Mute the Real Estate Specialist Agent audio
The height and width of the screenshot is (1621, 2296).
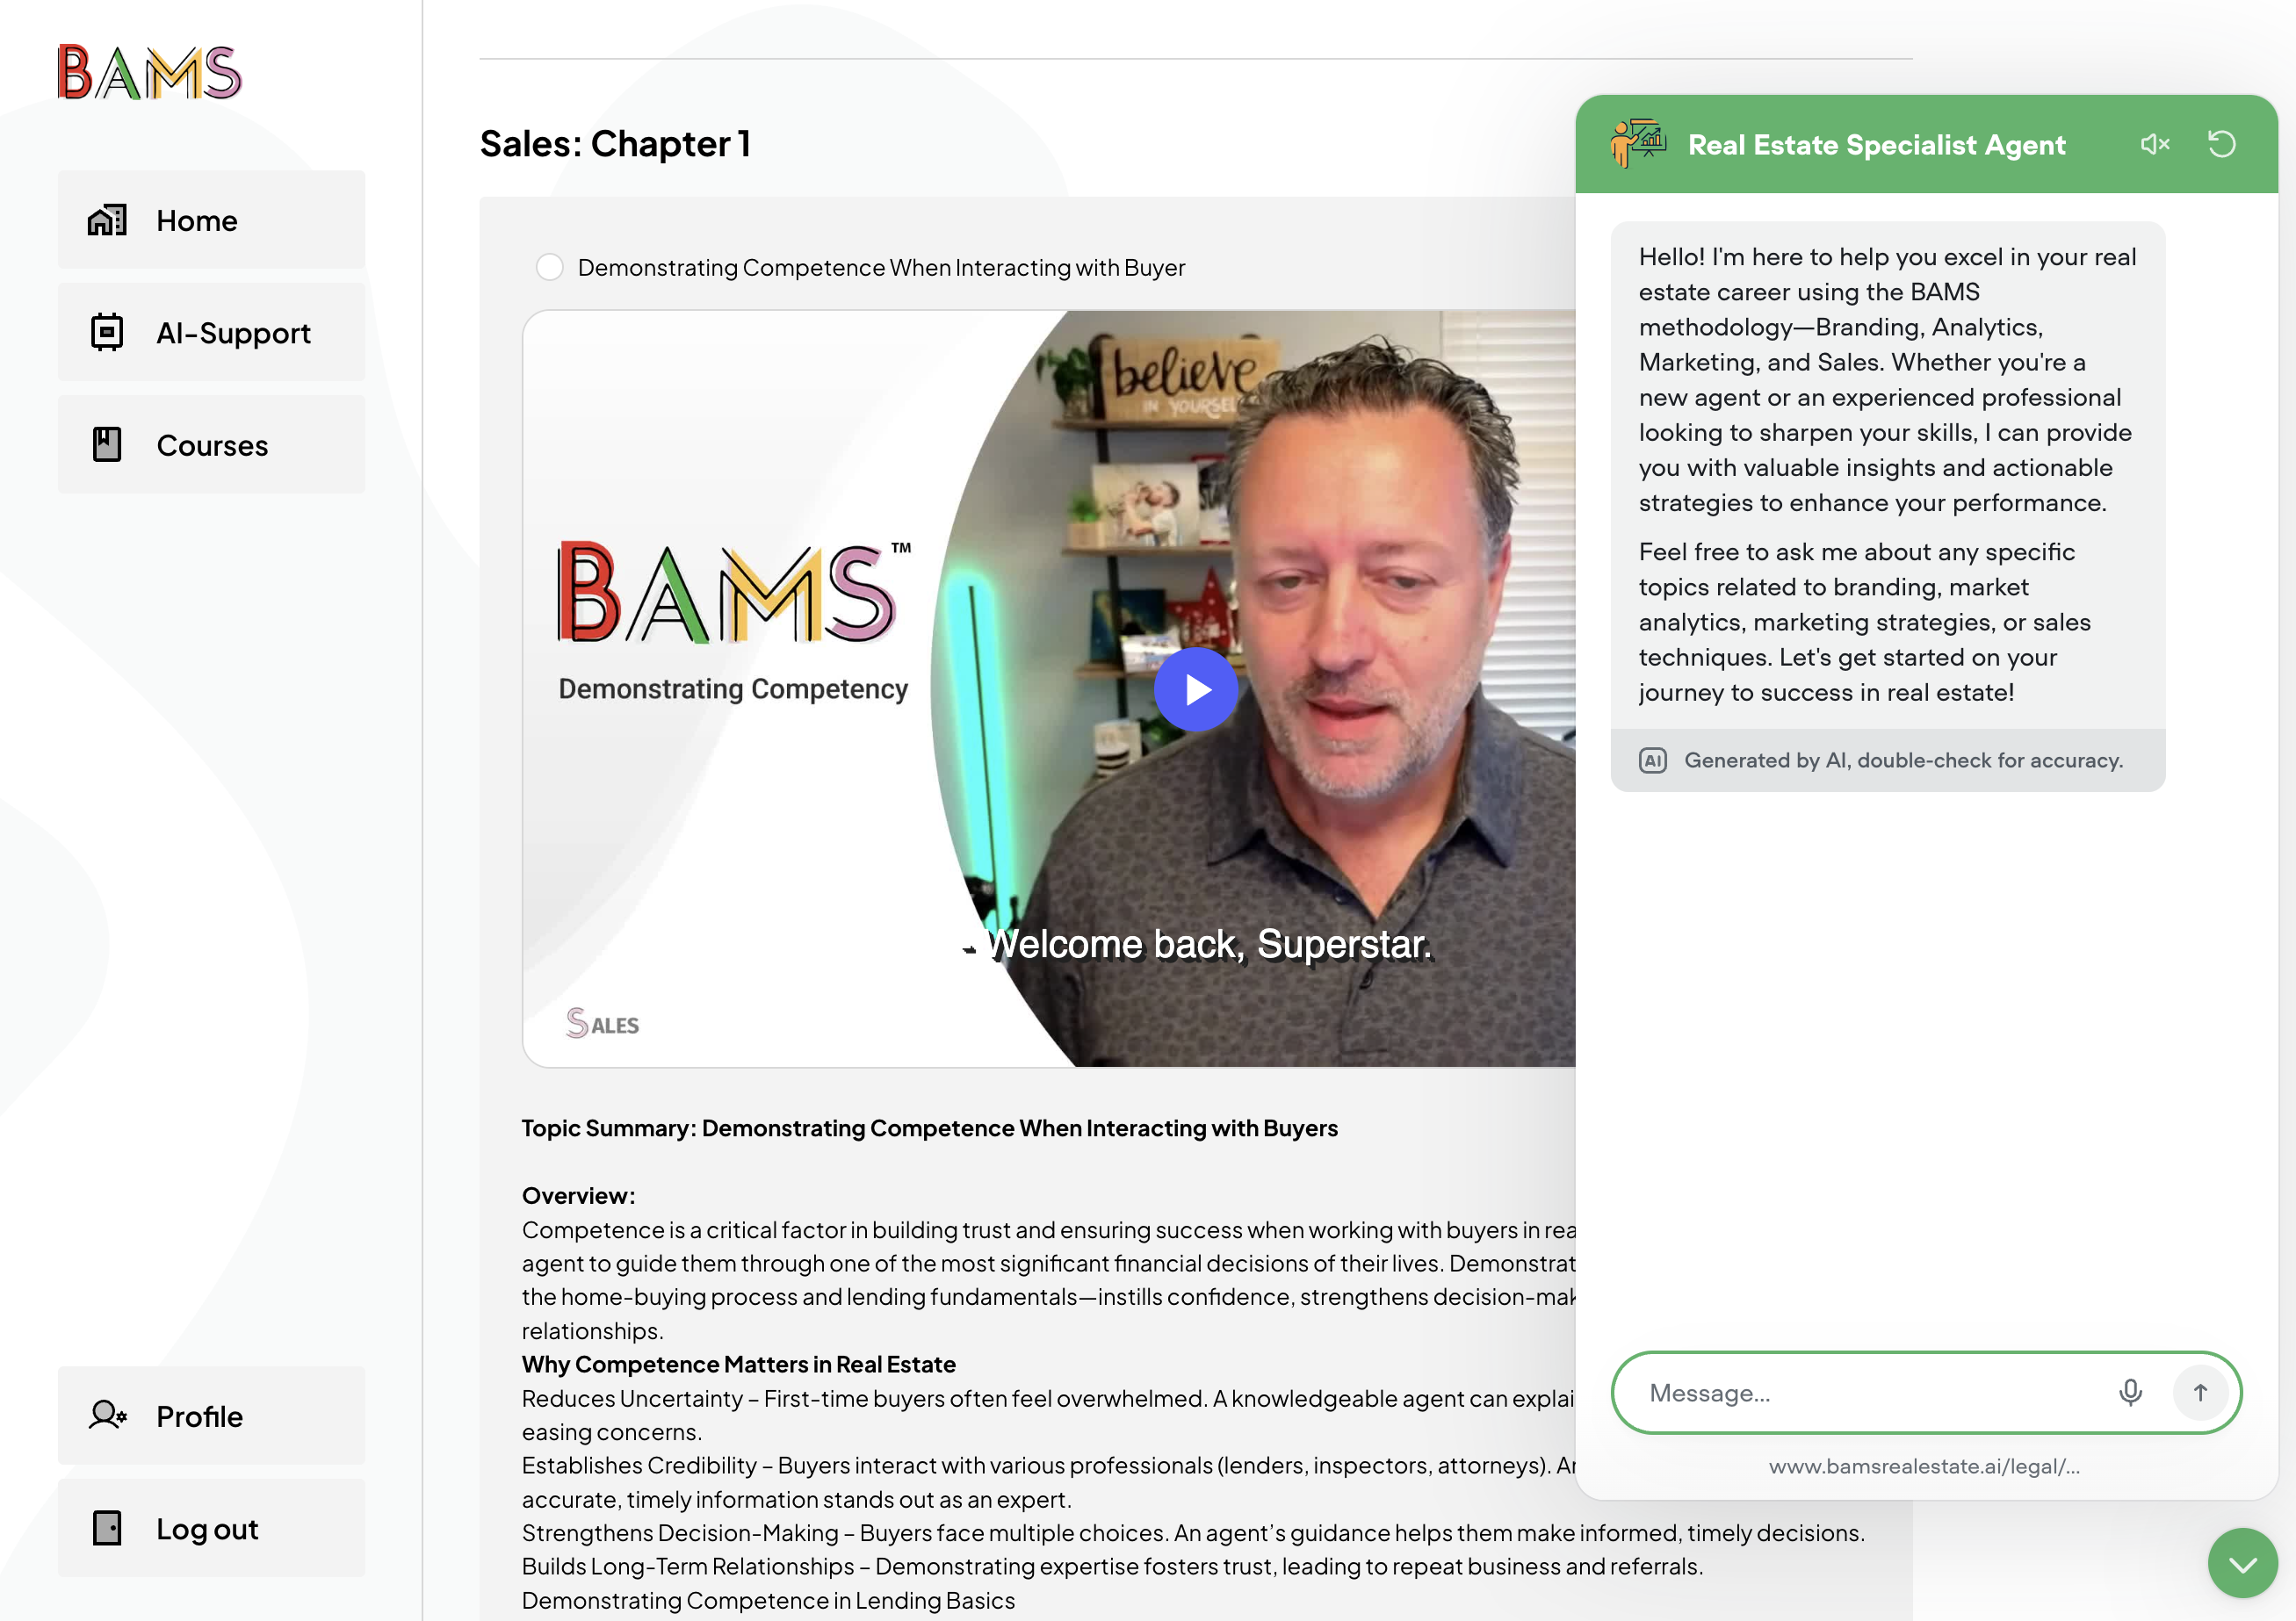coord(2155,144)
